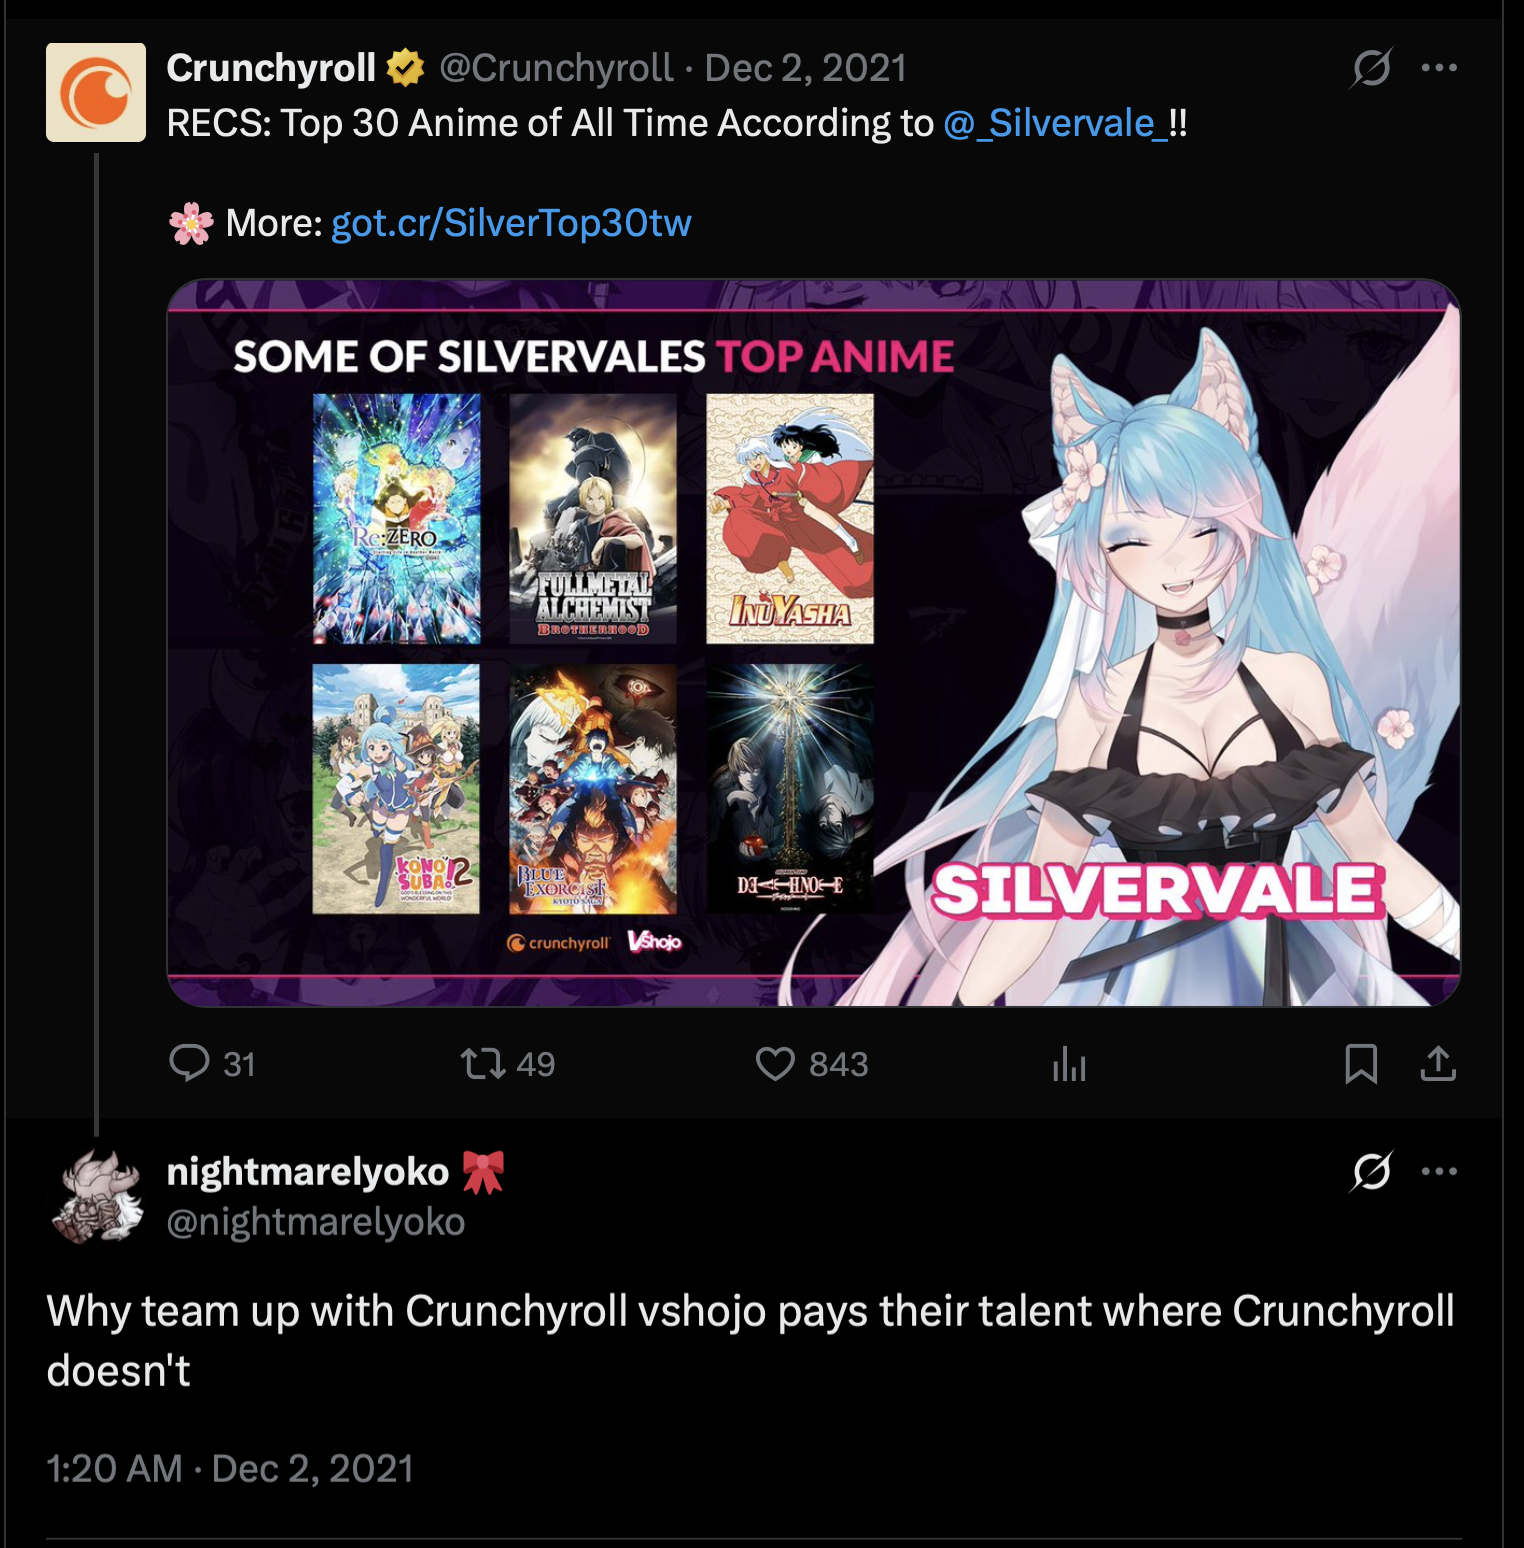Open the @Crunchyroll handle
This screenshot has width=1524, height=1548.
click(x=556, y=68)
